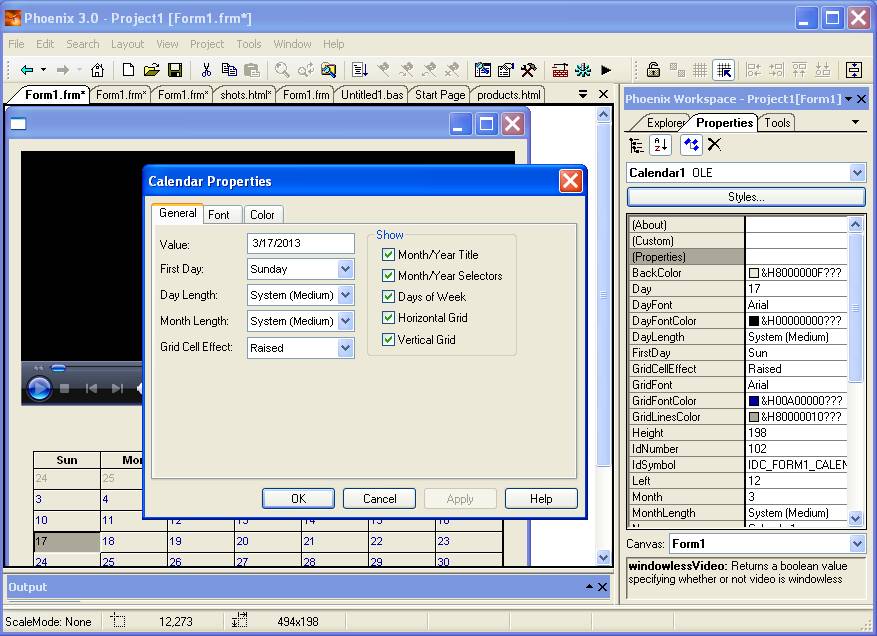Open the First Day dropdown

click(x=346, y=269)
